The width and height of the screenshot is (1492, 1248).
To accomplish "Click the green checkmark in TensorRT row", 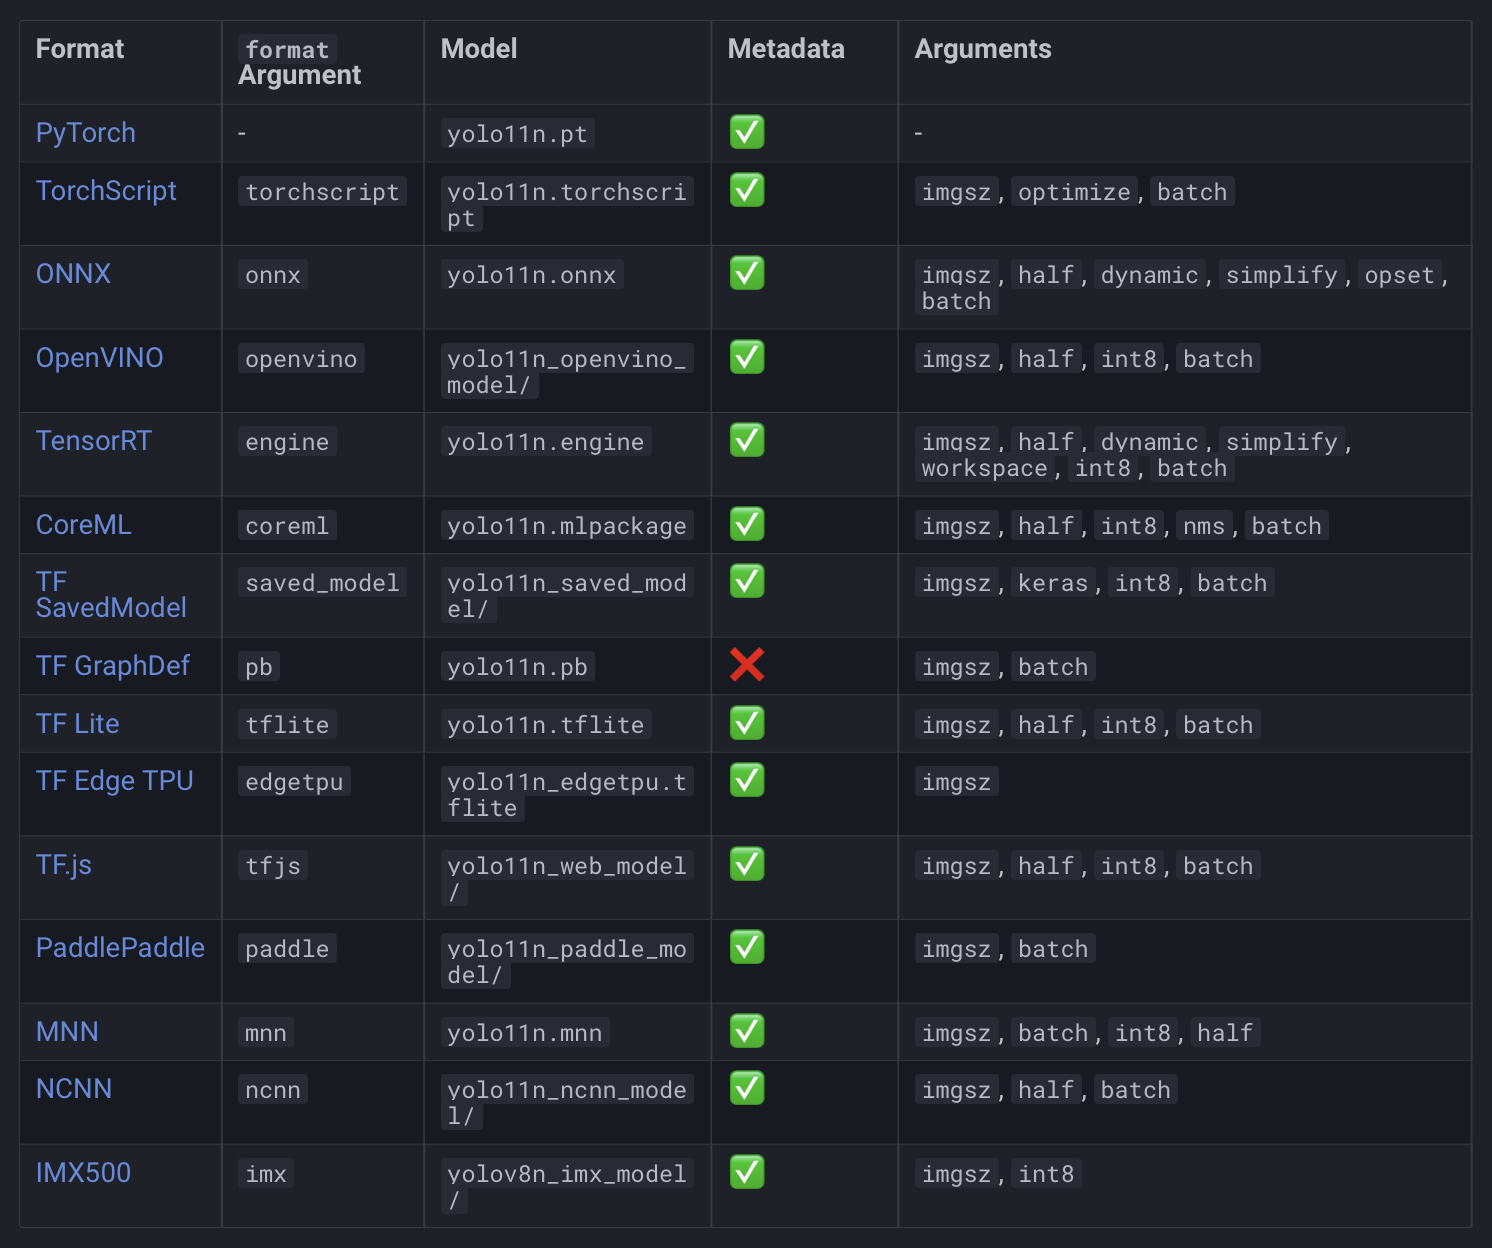I will tap(747, 440).
